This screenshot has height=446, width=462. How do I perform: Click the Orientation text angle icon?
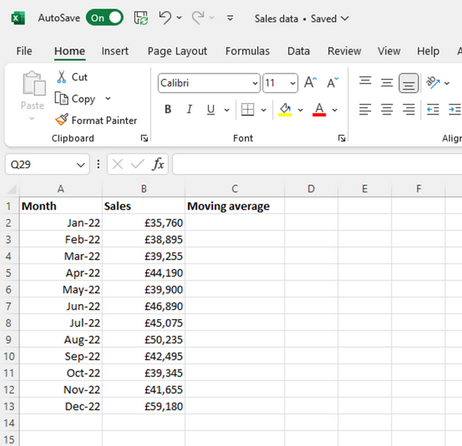[x=433, y=82]
